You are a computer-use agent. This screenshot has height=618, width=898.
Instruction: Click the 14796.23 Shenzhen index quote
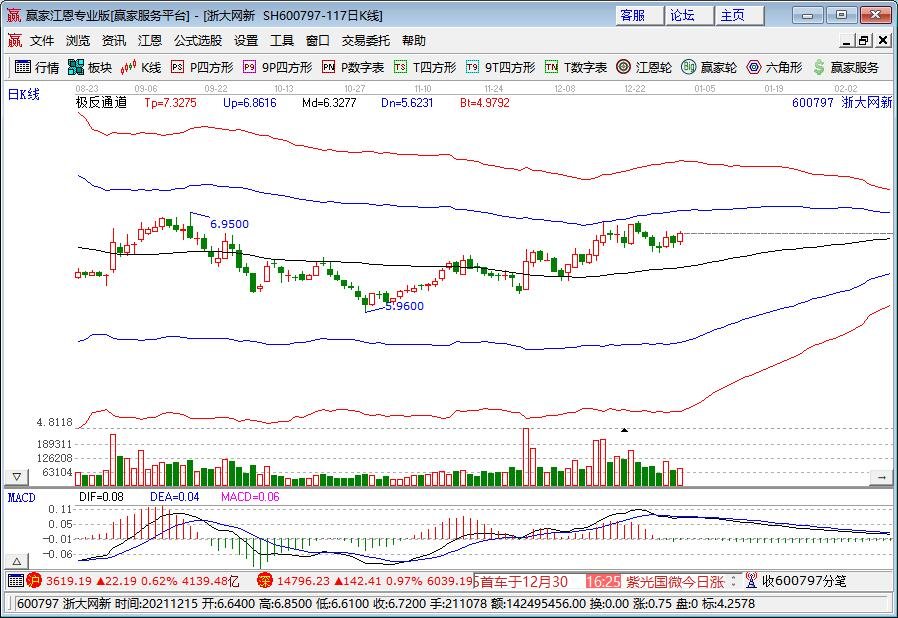pos(304,581)
